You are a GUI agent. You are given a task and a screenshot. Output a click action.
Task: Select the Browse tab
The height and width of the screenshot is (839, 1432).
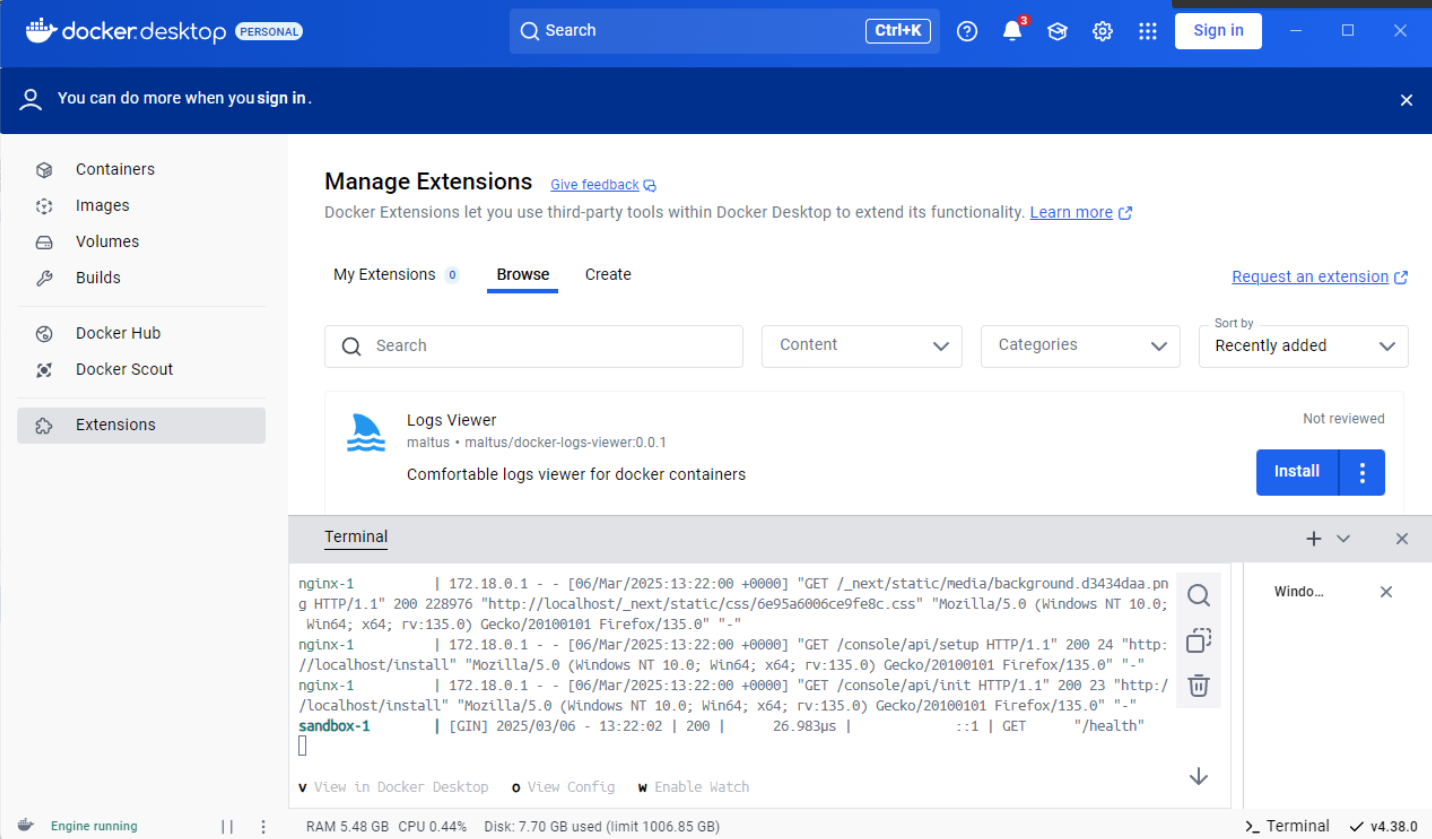pos(523,275)
